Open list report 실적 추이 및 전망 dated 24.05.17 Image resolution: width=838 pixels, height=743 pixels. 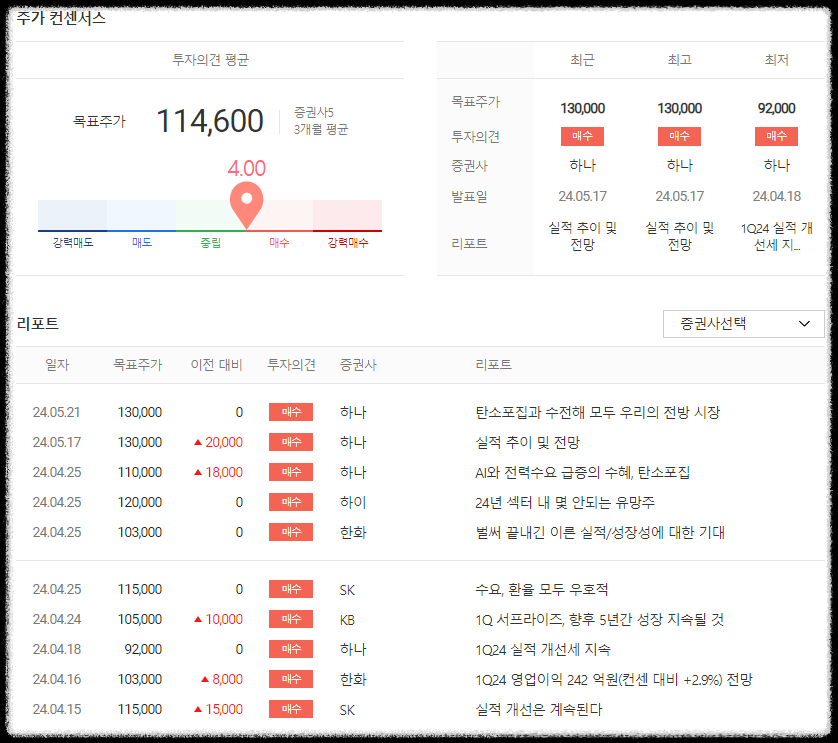point(527,442)
